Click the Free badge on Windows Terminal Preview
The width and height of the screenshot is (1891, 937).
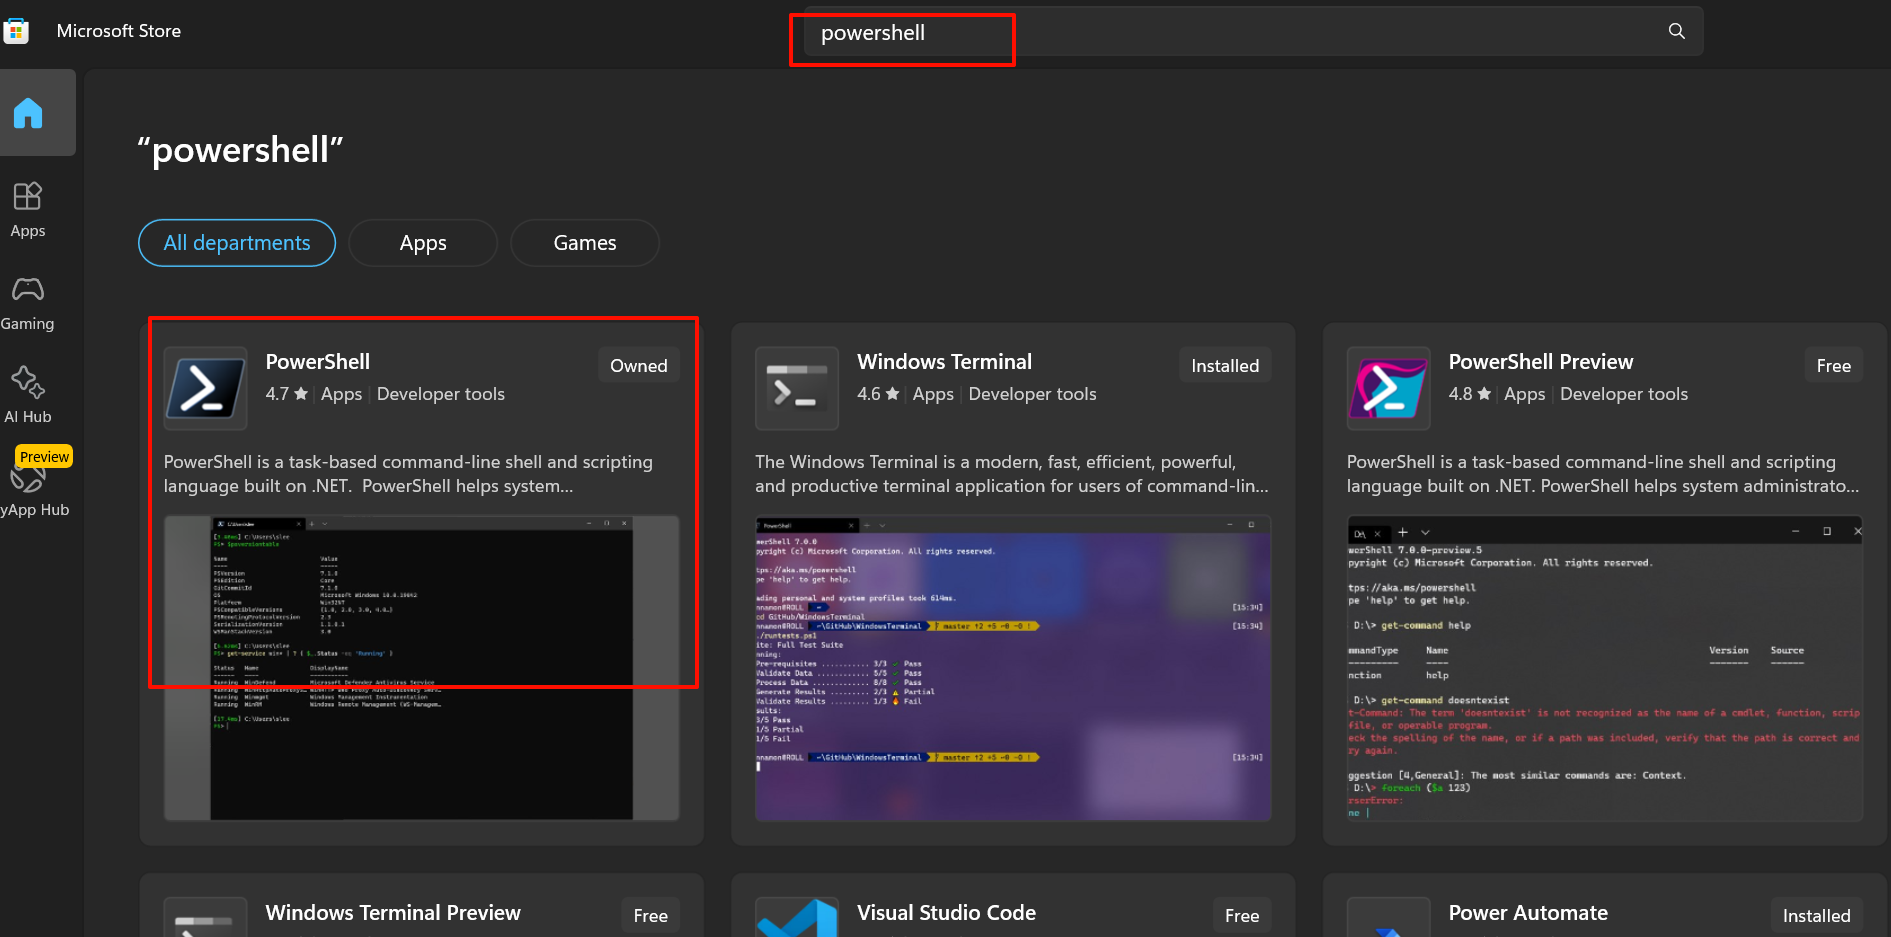(650, 915)
